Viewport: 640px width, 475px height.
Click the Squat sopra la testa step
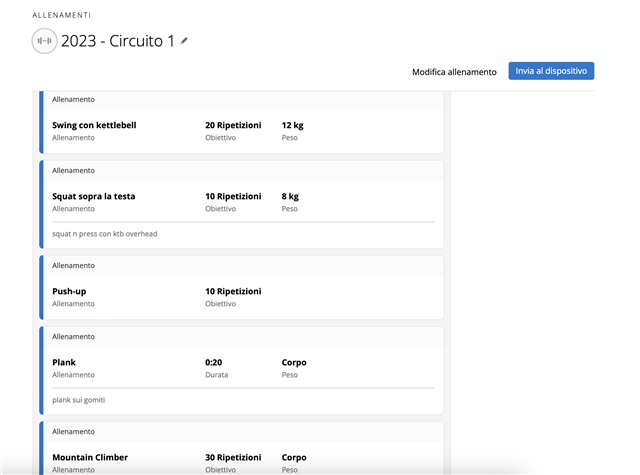pos(93,196)
